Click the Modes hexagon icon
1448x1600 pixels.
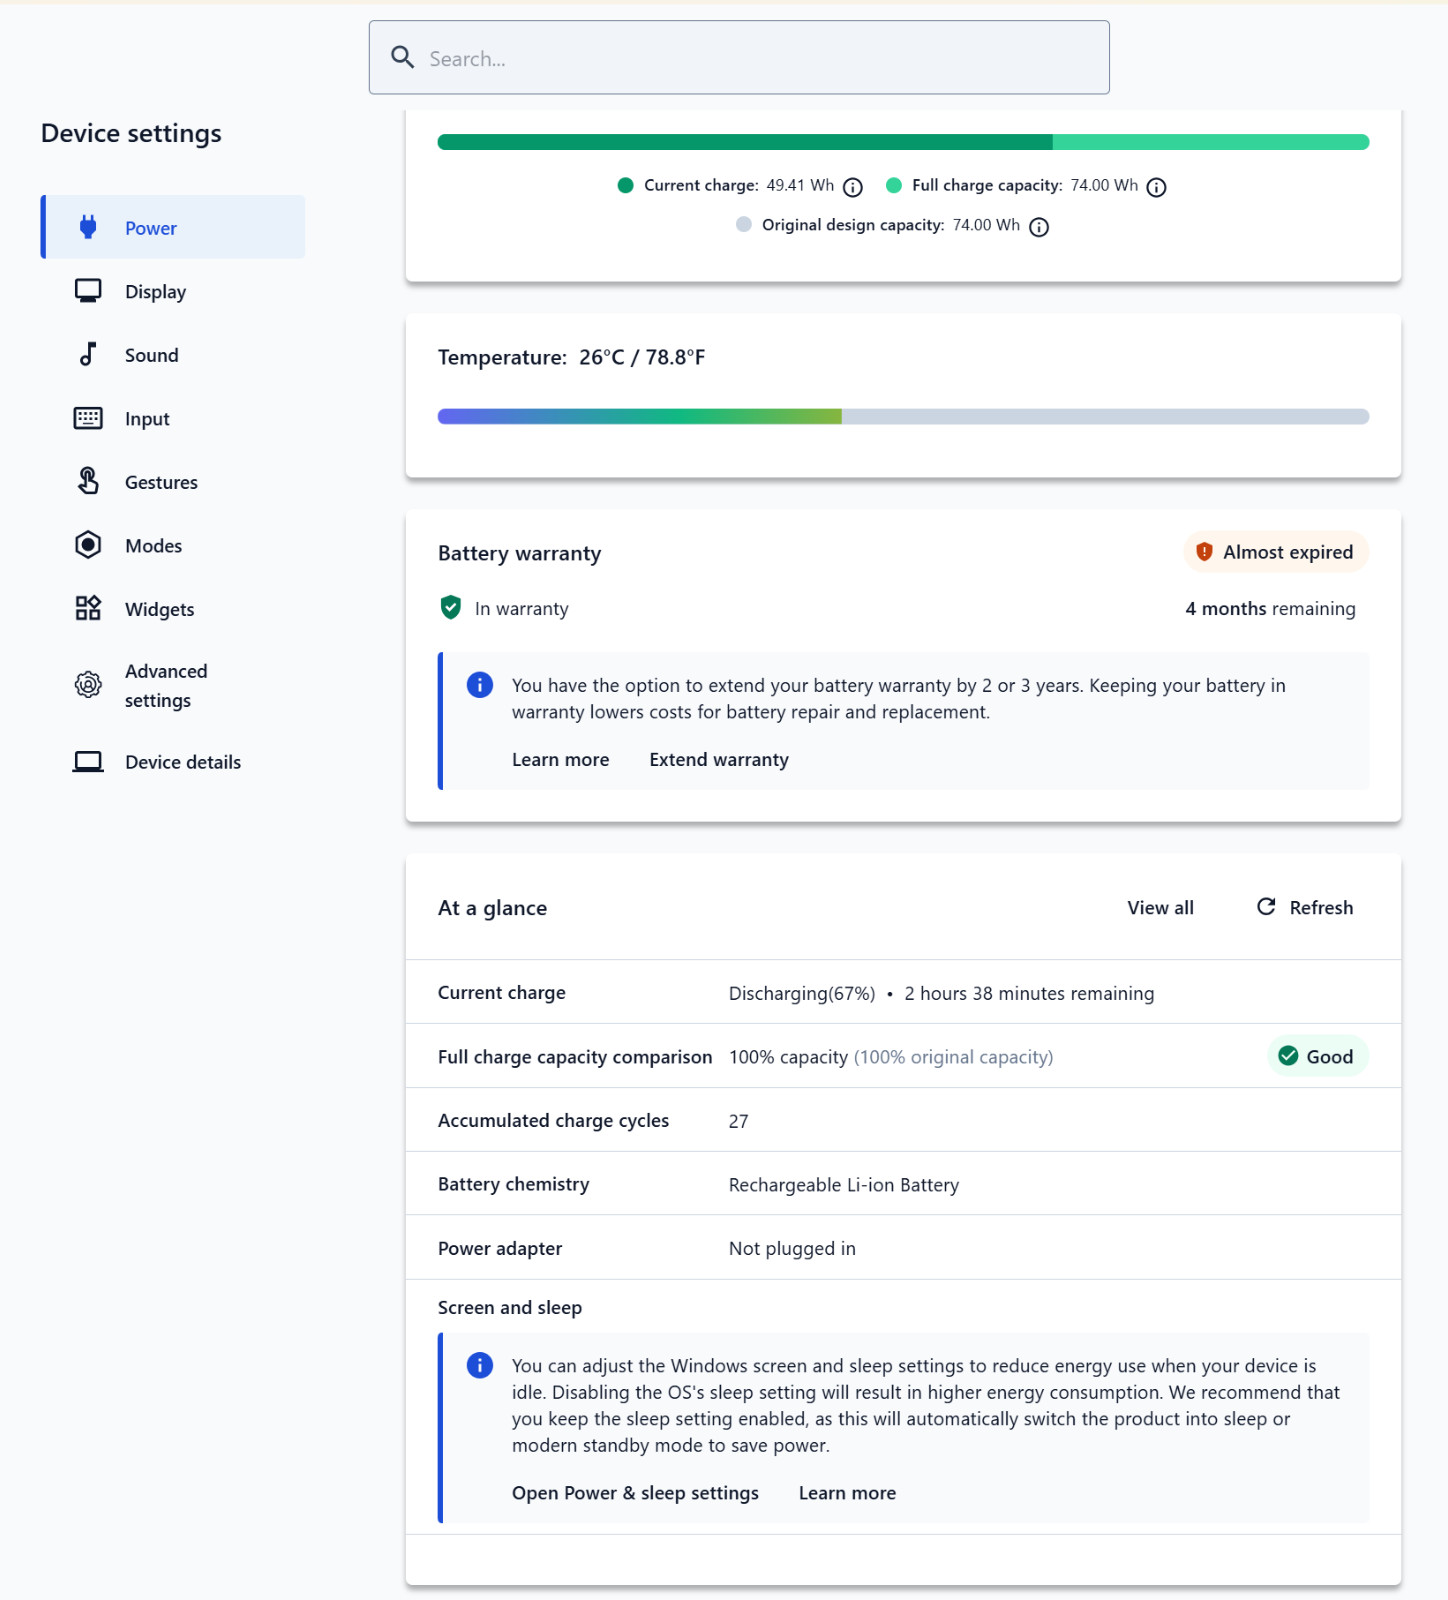pos(88,545)
